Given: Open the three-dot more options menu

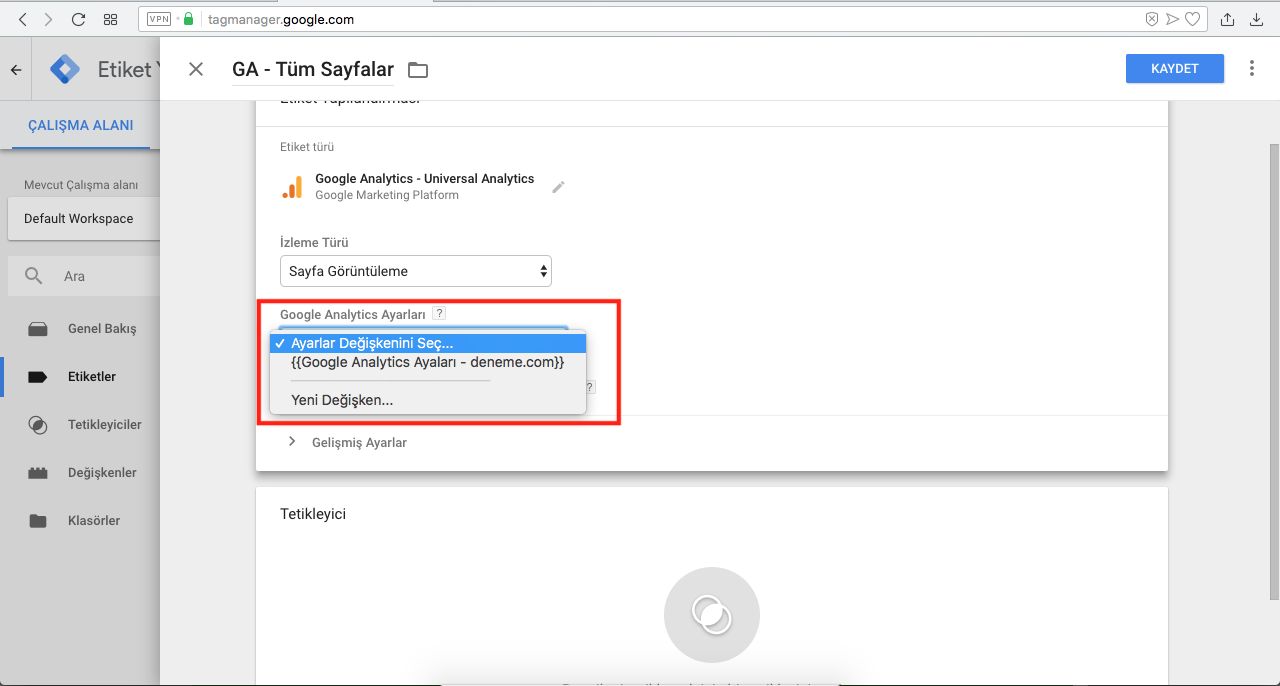Looking at the screenshot, I should 1252,68.
